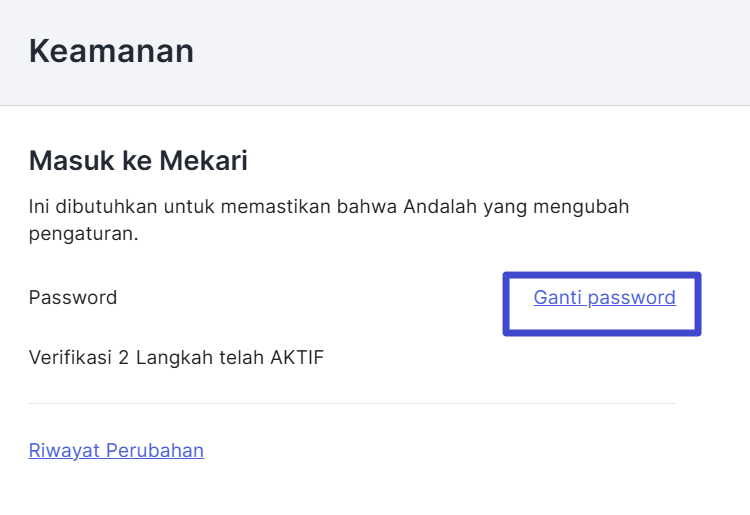Viewport: 750px width, 515px height.
Task: Click the word AKTIF in verification status
Action: tap(297, 357)
